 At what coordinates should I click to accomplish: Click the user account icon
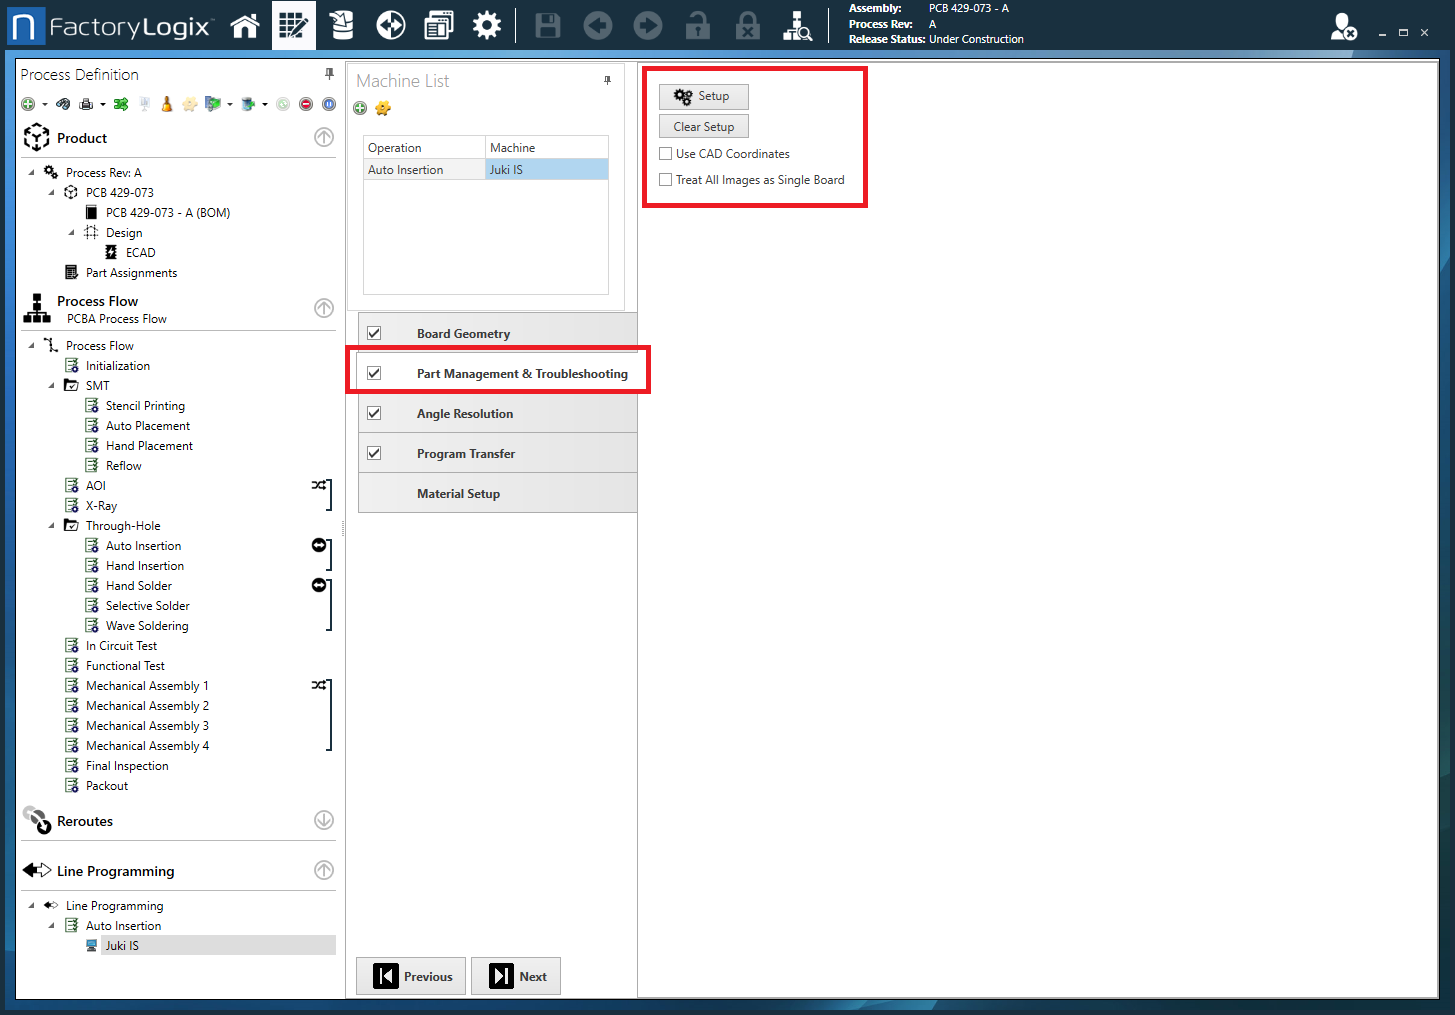[x=1343, y=27]
